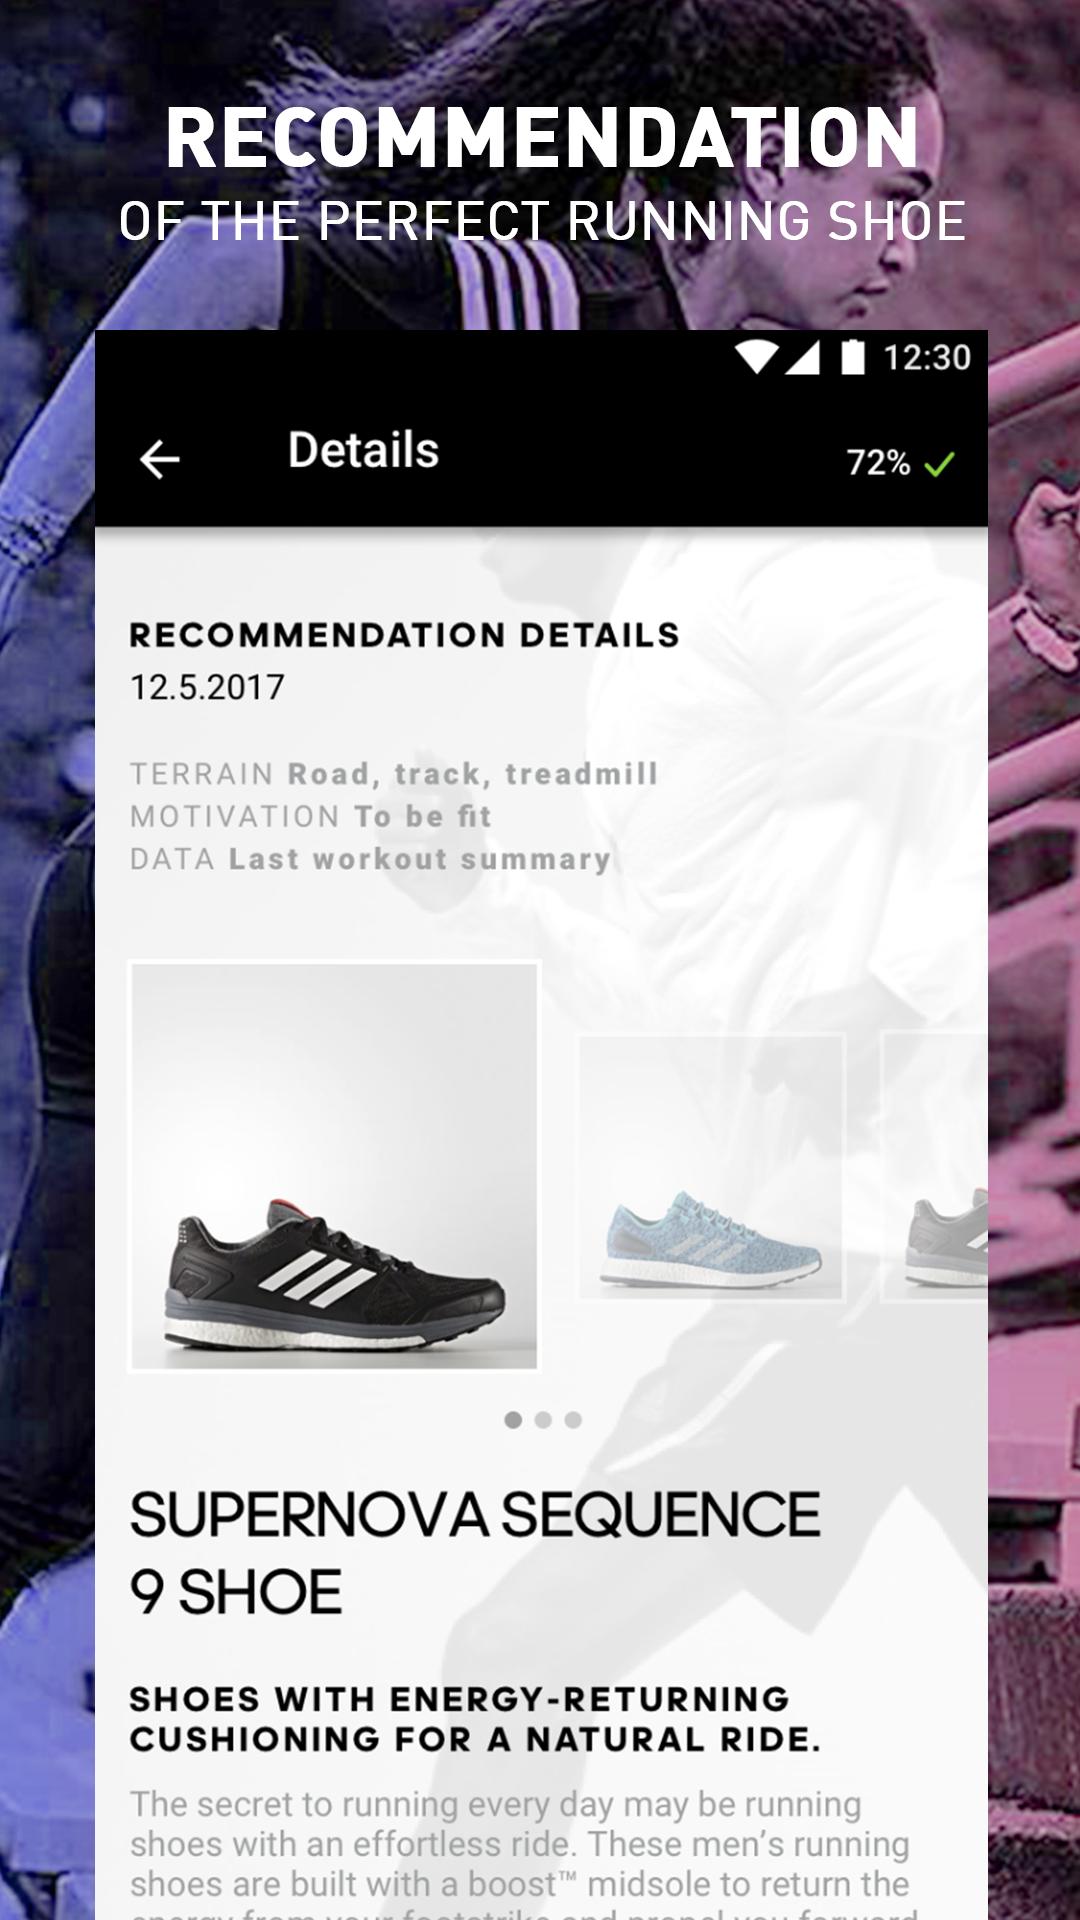
Task: Open the Supernova Sequence 9 Shoe title
Action: click(x=475, y=1553)
